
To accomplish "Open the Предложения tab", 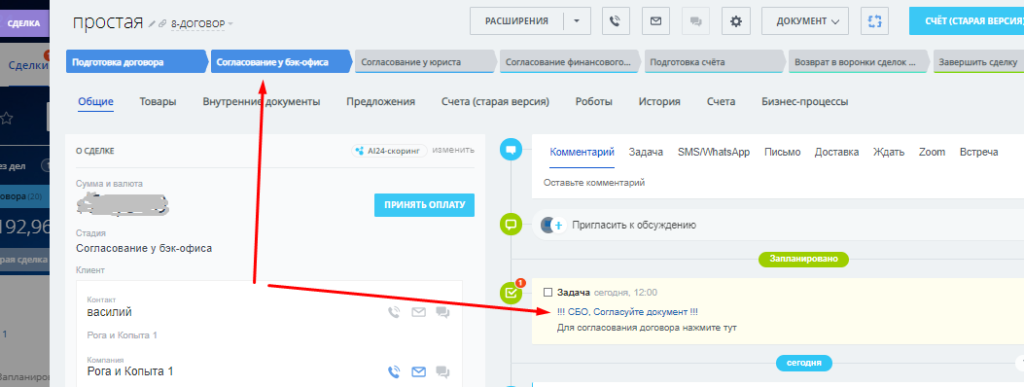I will [381, 102].
